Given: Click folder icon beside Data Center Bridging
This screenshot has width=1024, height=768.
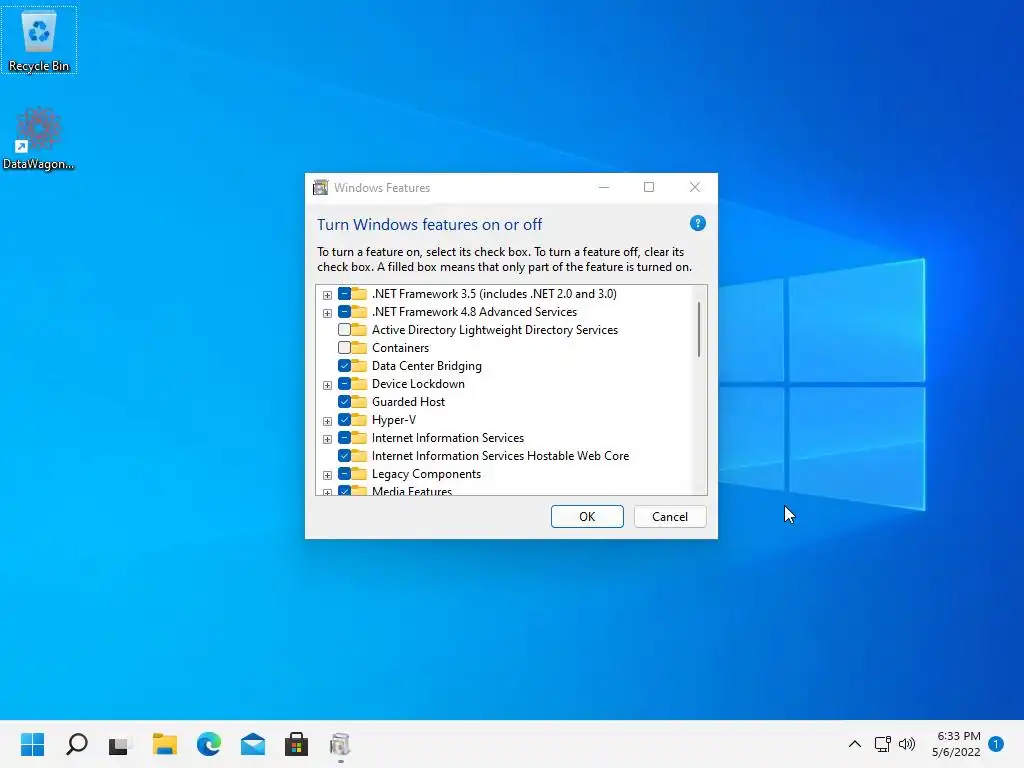Looking at the screenshot, I should click(x=359, y=366).
